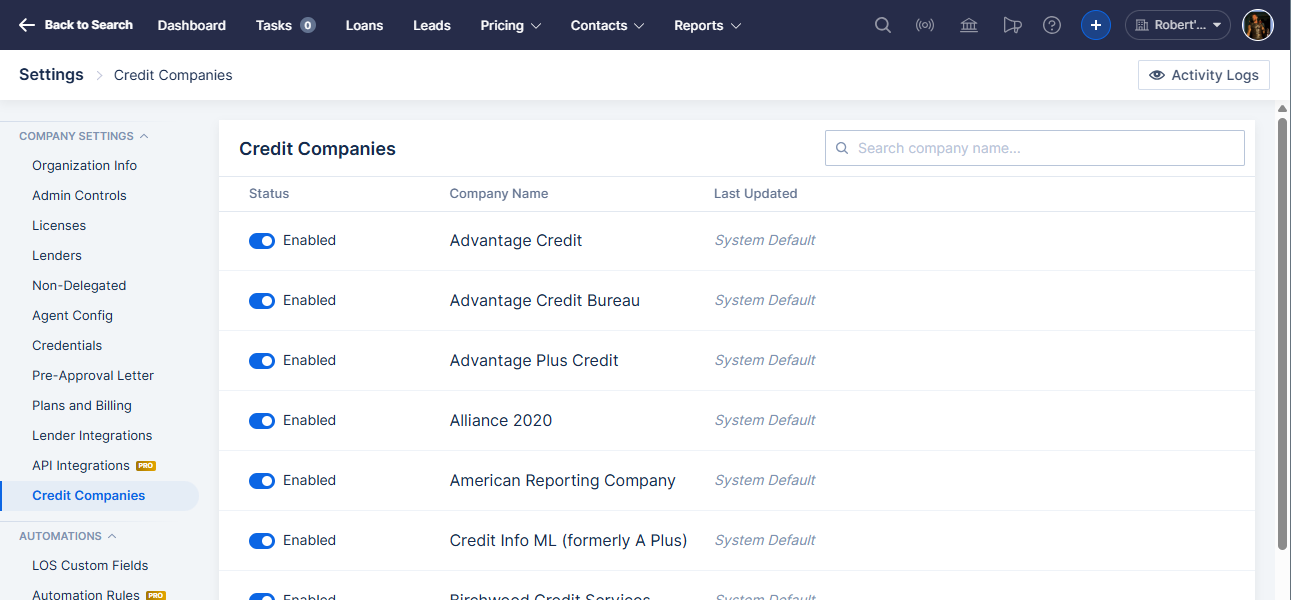
Task: Open the bank building icon in top bar
Action: 968,25
